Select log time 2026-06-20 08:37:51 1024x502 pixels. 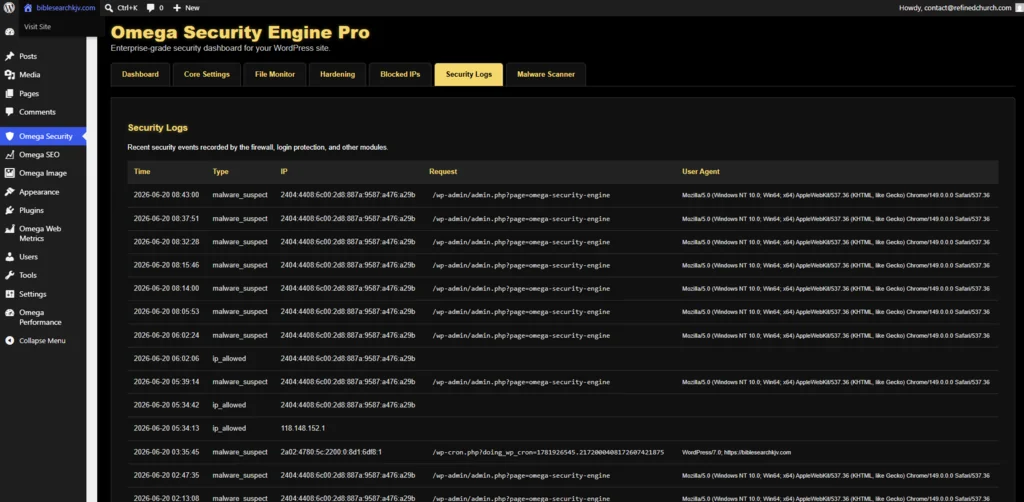[167, 218]
